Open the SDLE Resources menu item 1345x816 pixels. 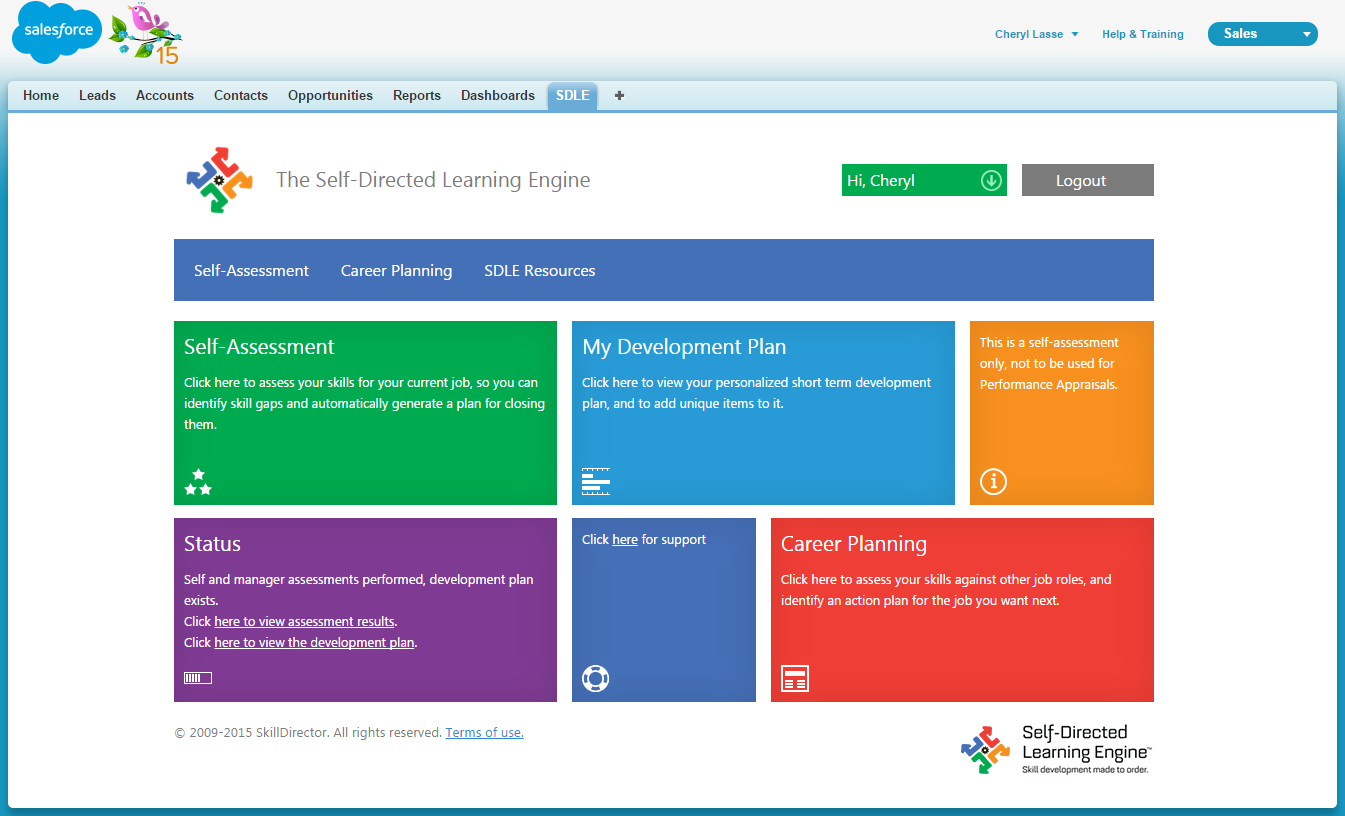(x=540, y=271)
